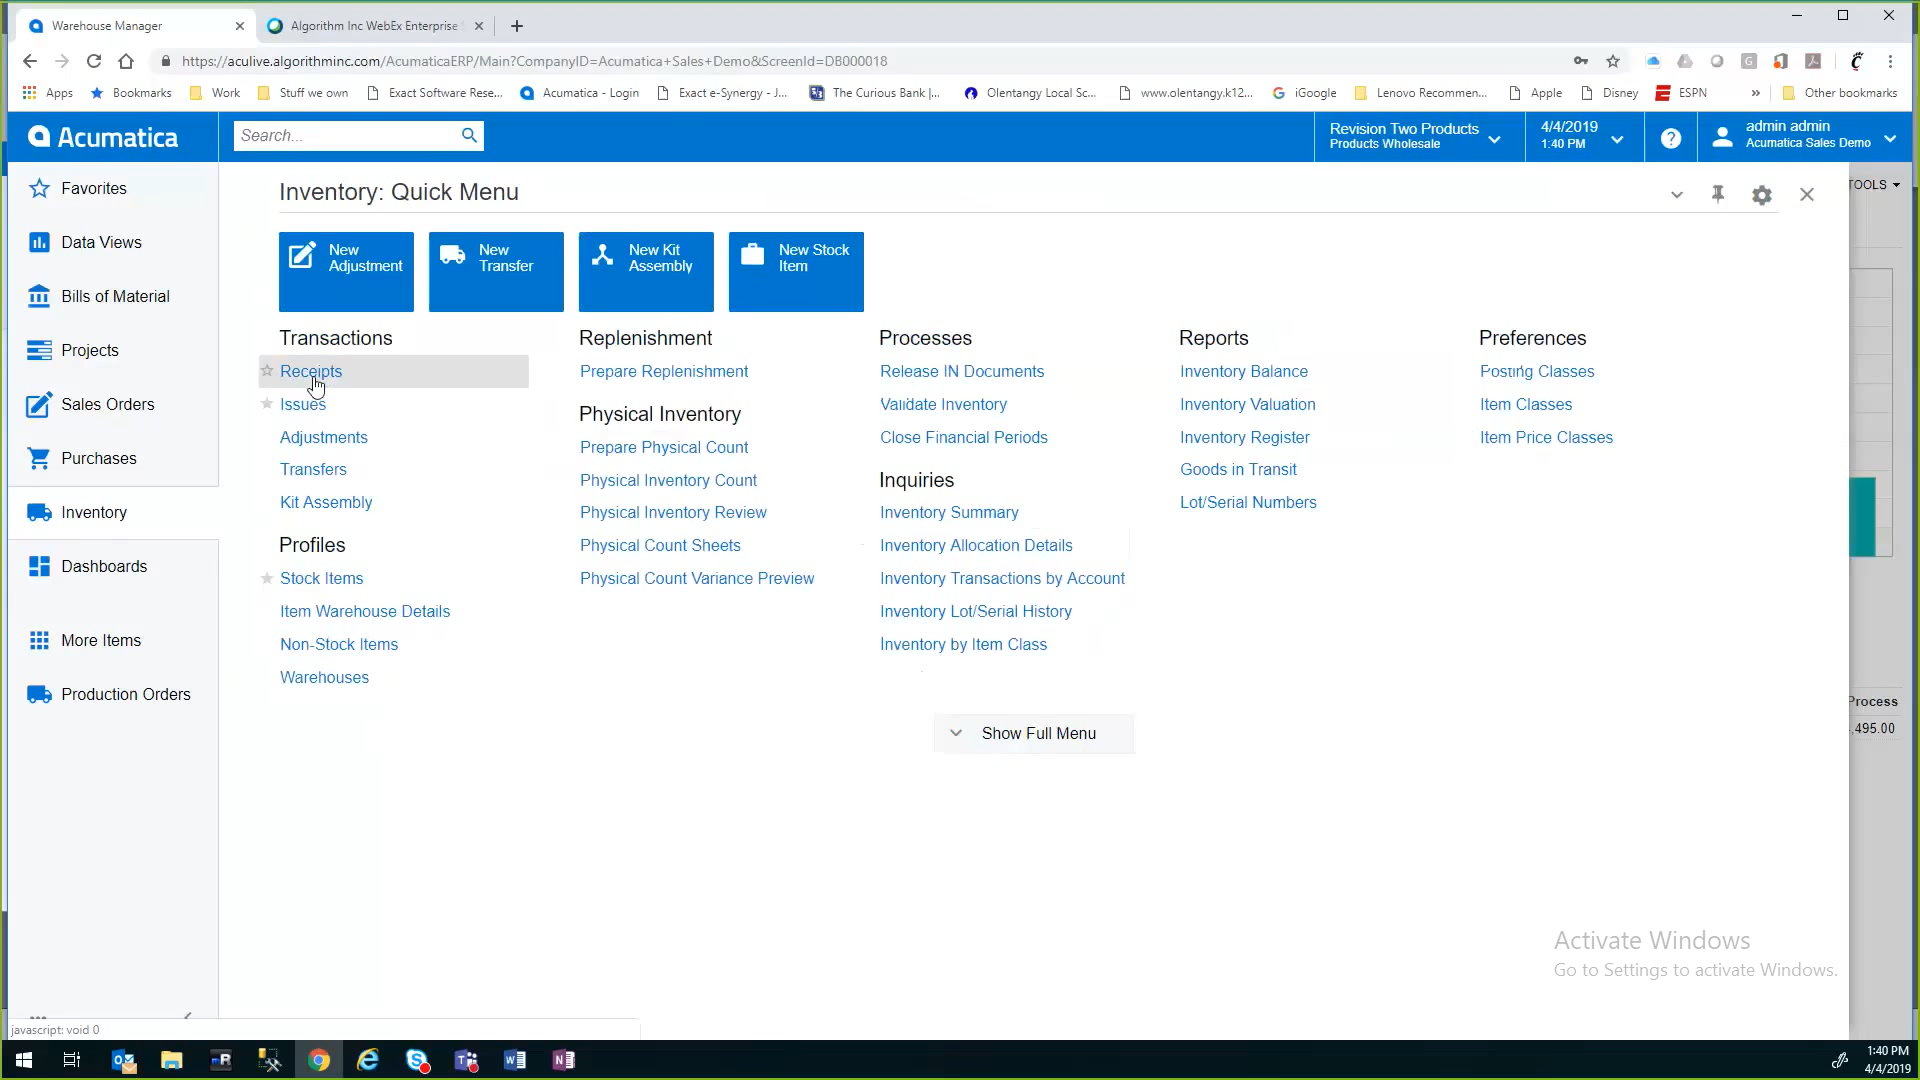Click the Skype icon in taskbar
Screen dimensions: 1920x1080
tap(417, 1060)
